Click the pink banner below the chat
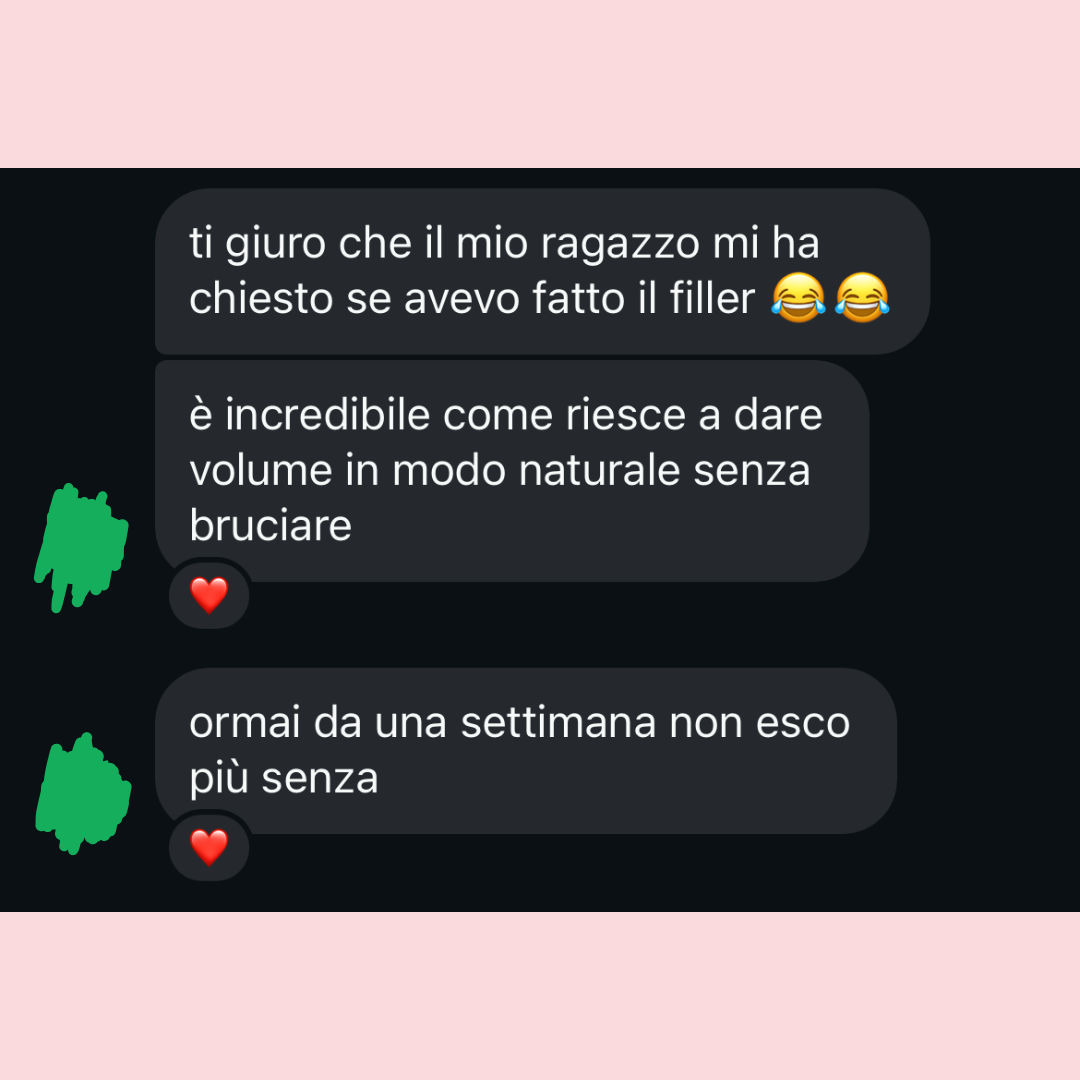This screenshot has width=1080, height=1080. point(540,996)
